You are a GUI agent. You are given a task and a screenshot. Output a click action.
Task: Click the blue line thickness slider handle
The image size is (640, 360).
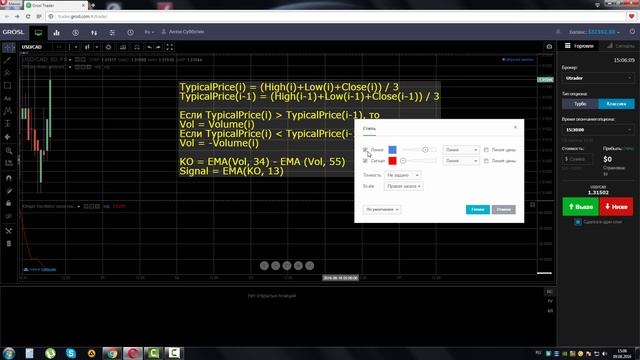(x=425, y=150)
